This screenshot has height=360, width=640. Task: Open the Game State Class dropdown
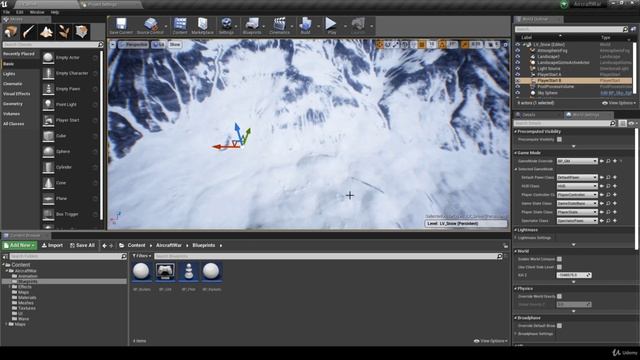(577, 204)
